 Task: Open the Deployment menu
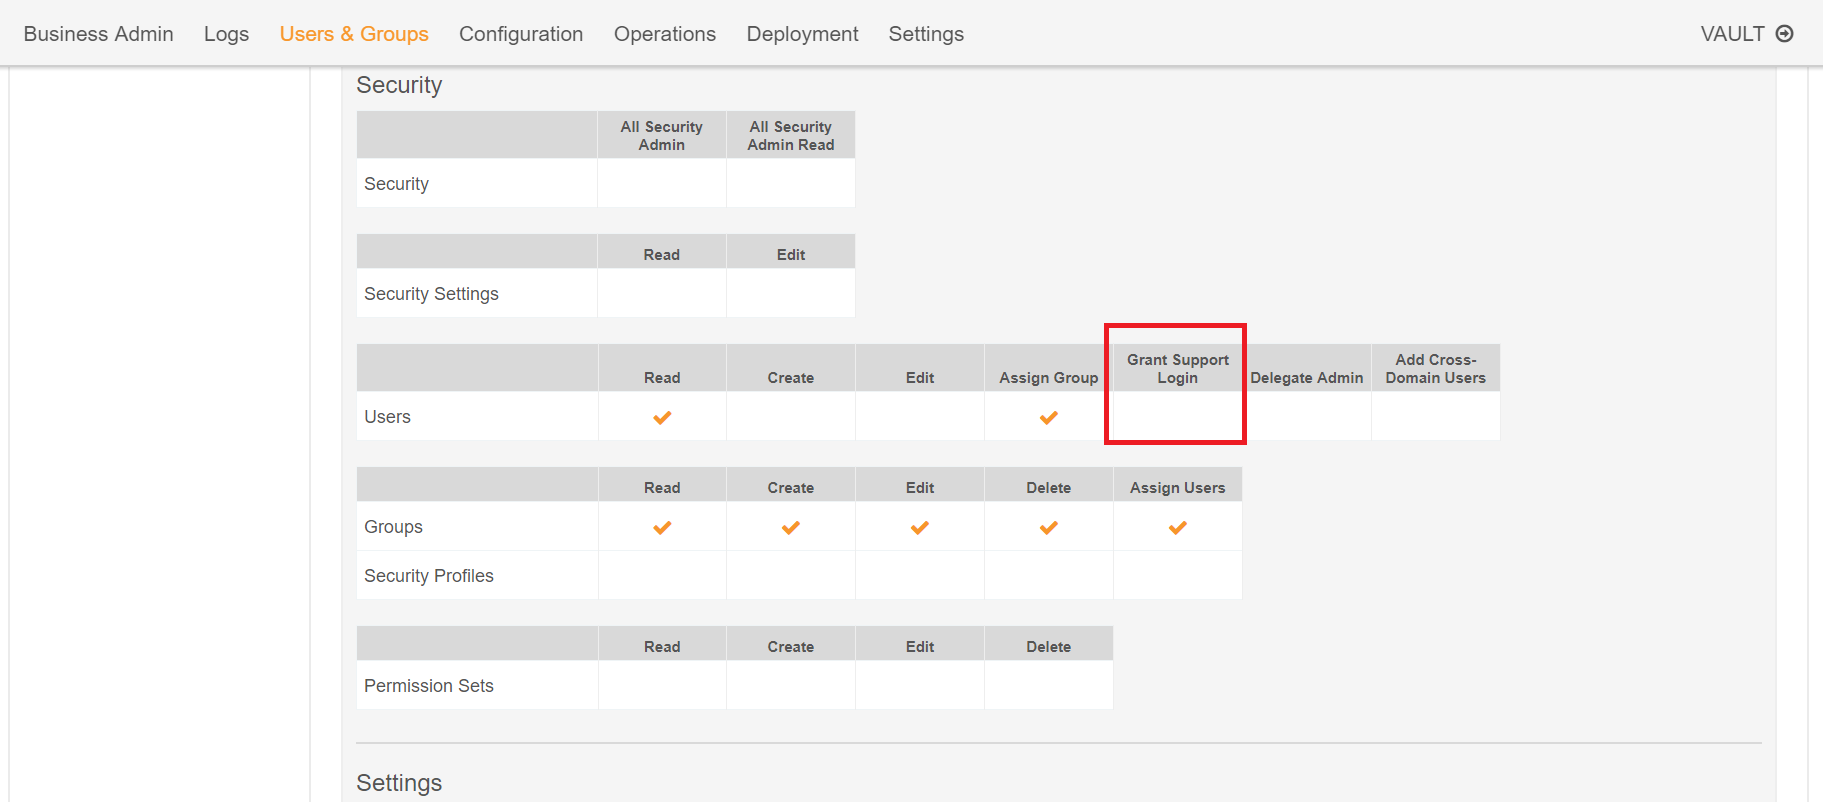(x=802, y=34)
